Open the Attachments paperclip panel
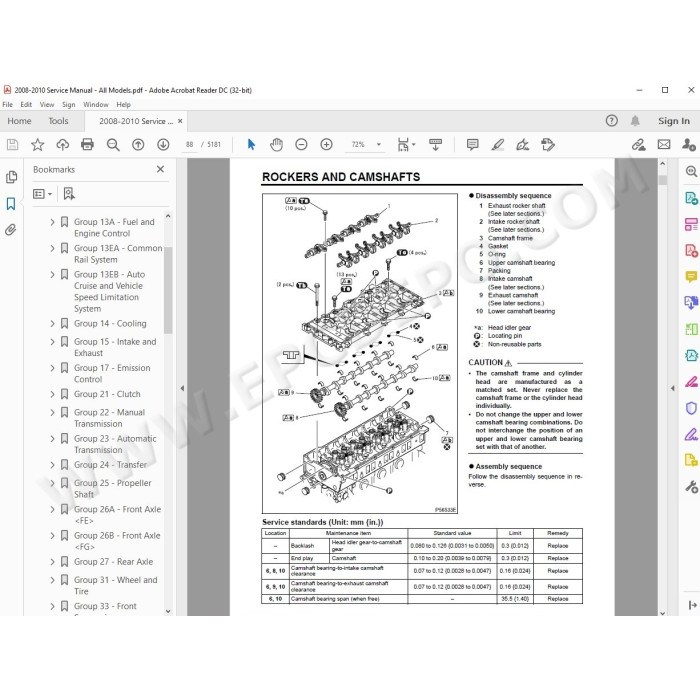Image resolution: width=700 pixels, height=700 pixels. (11, 230)
